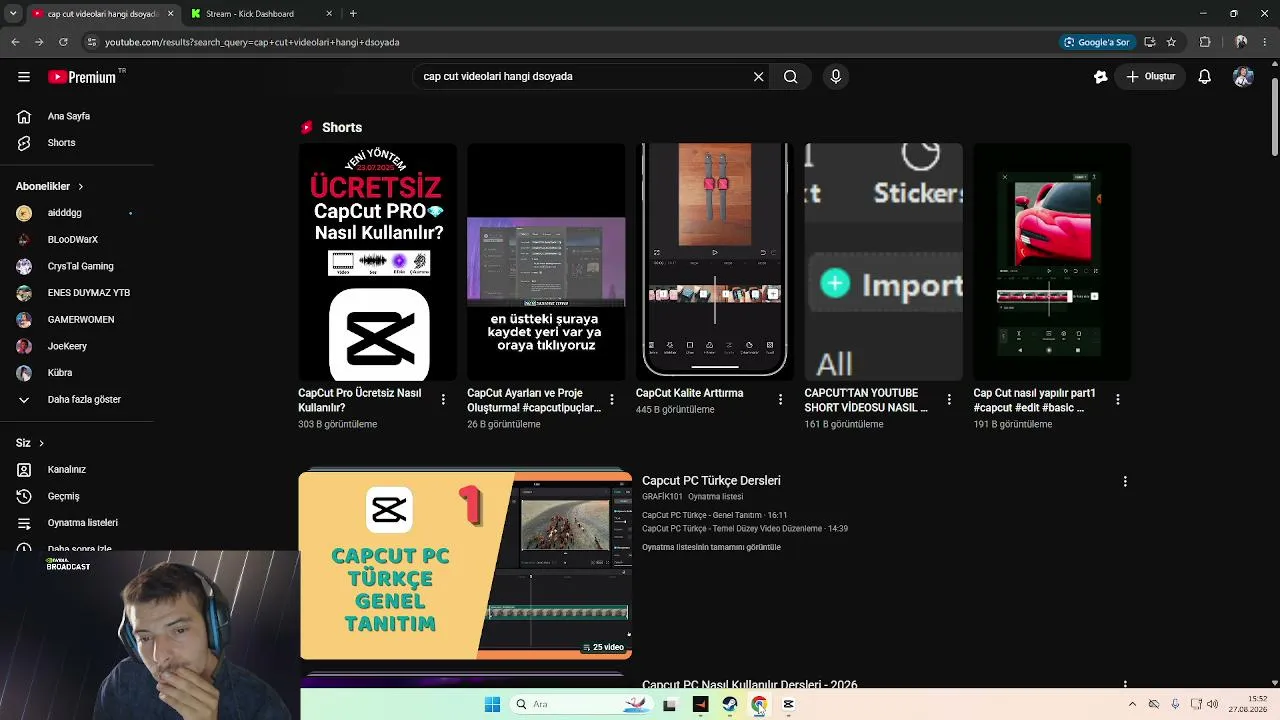Screen dimensions: 1280x720
Task: Open the browser extensions puzzle icon
Action: (x=1205, y=42)
